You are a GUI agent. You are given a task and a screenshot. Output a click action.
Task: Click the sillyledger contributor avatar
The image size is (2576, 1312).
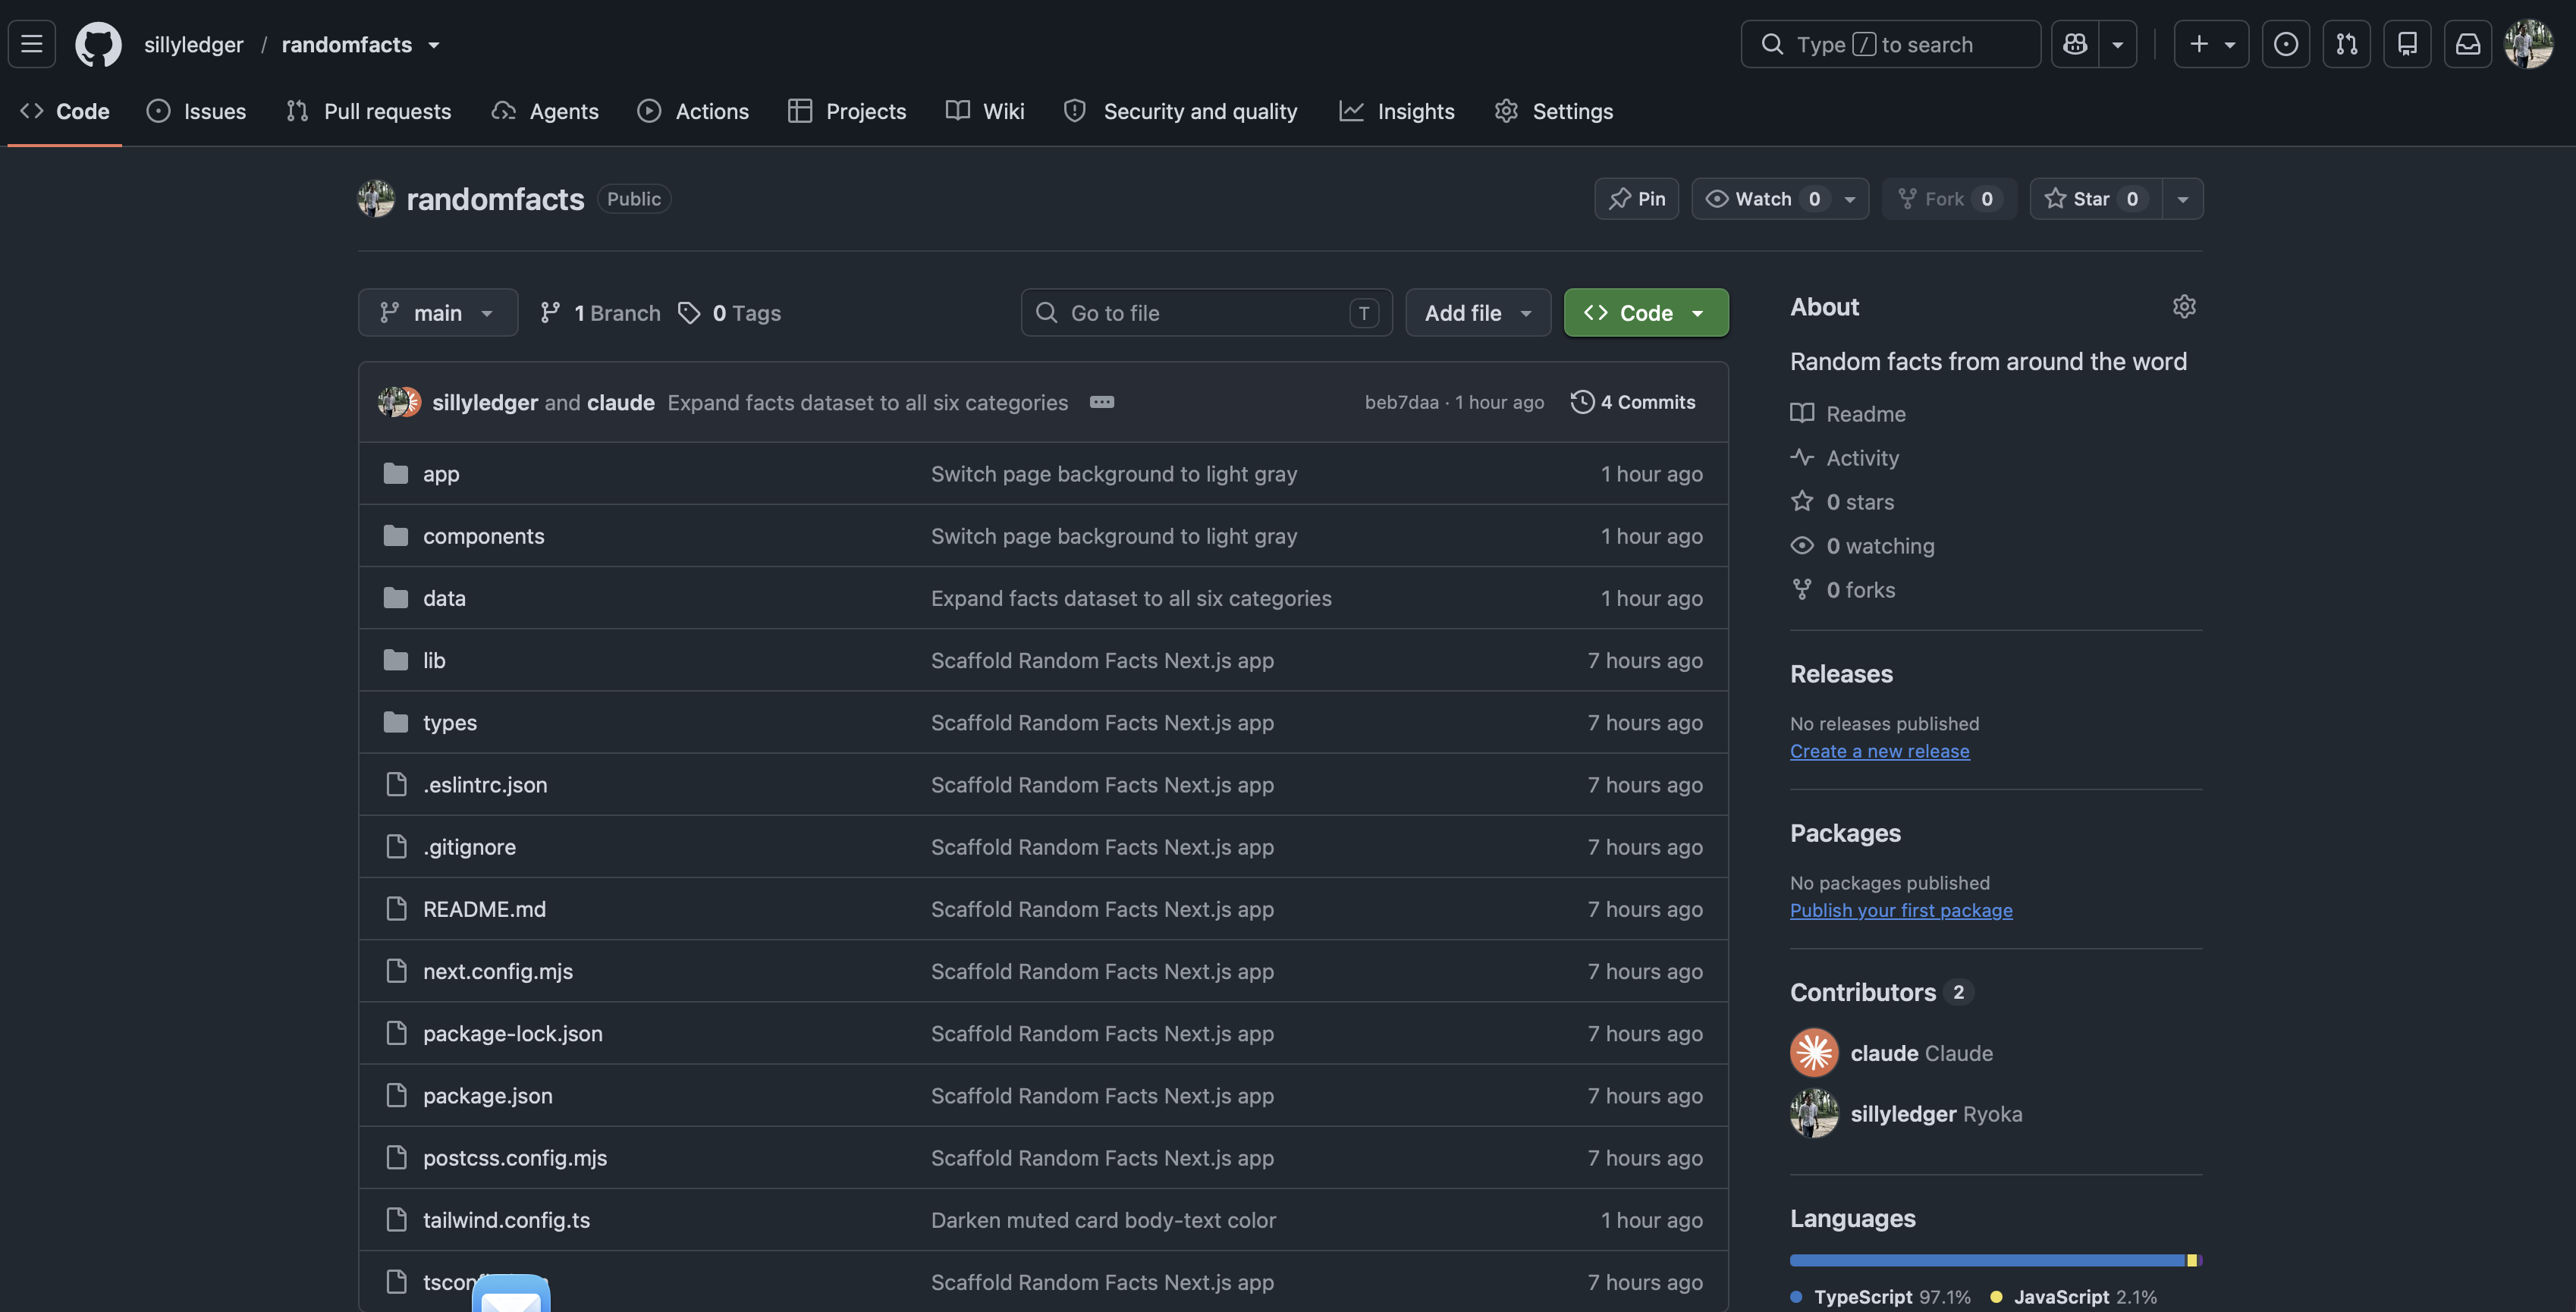coord(1814,1114)
